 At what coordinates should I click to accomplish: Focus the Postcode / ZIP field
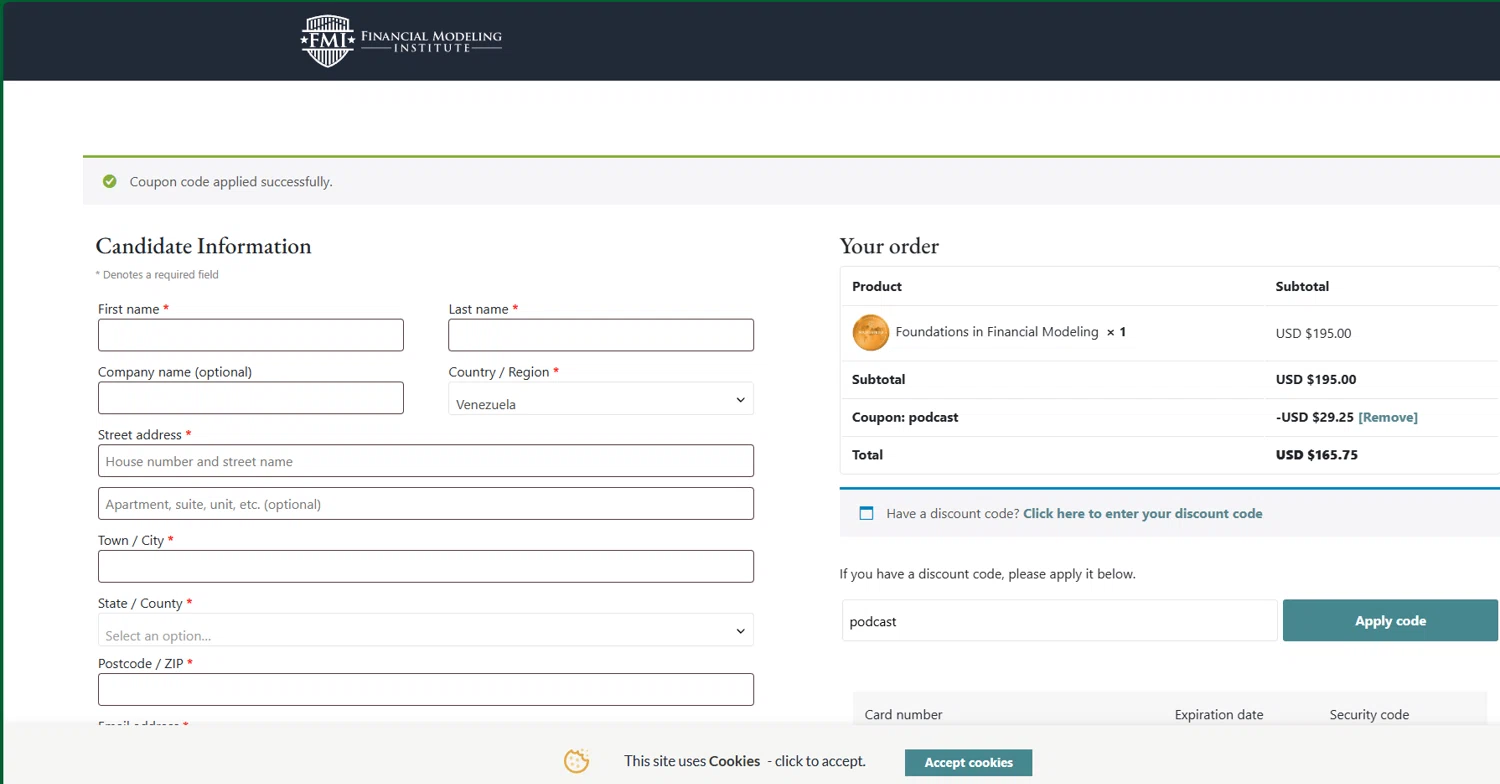(x=426, y=690)
